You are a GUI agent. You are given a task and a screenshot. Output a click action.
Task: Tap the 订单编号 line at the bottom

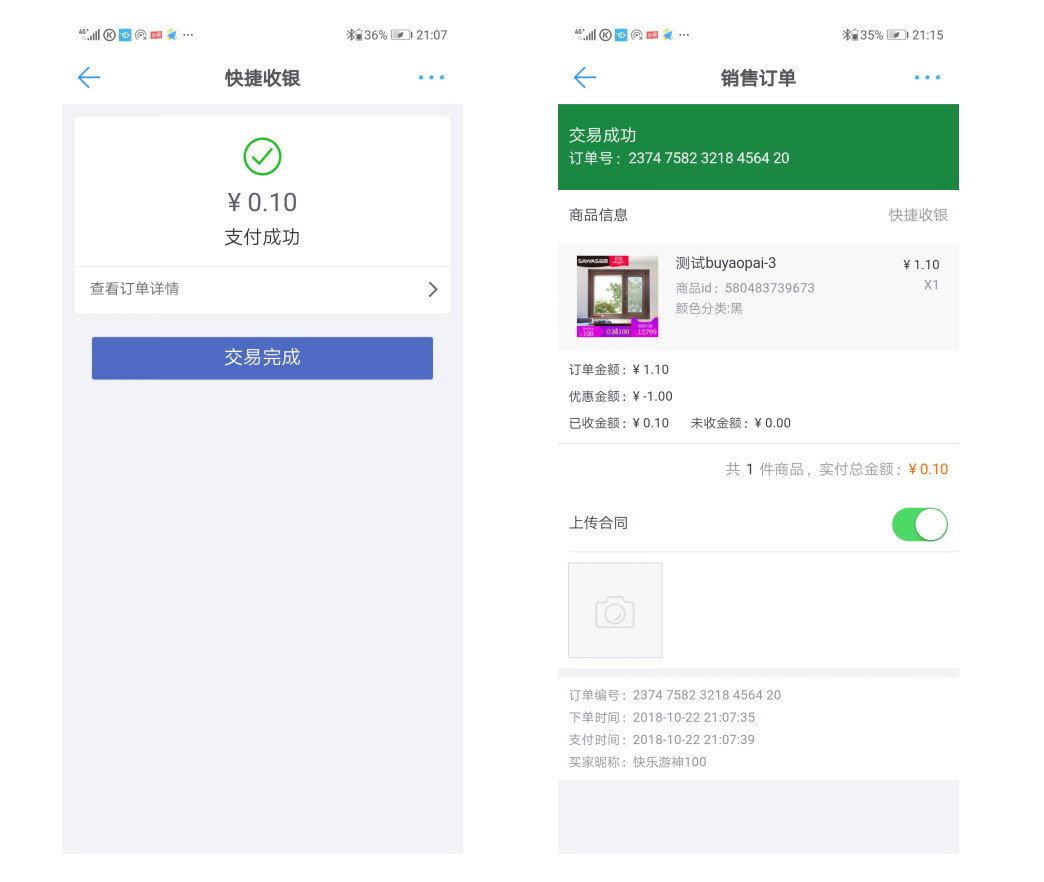(x=674, y=695)
